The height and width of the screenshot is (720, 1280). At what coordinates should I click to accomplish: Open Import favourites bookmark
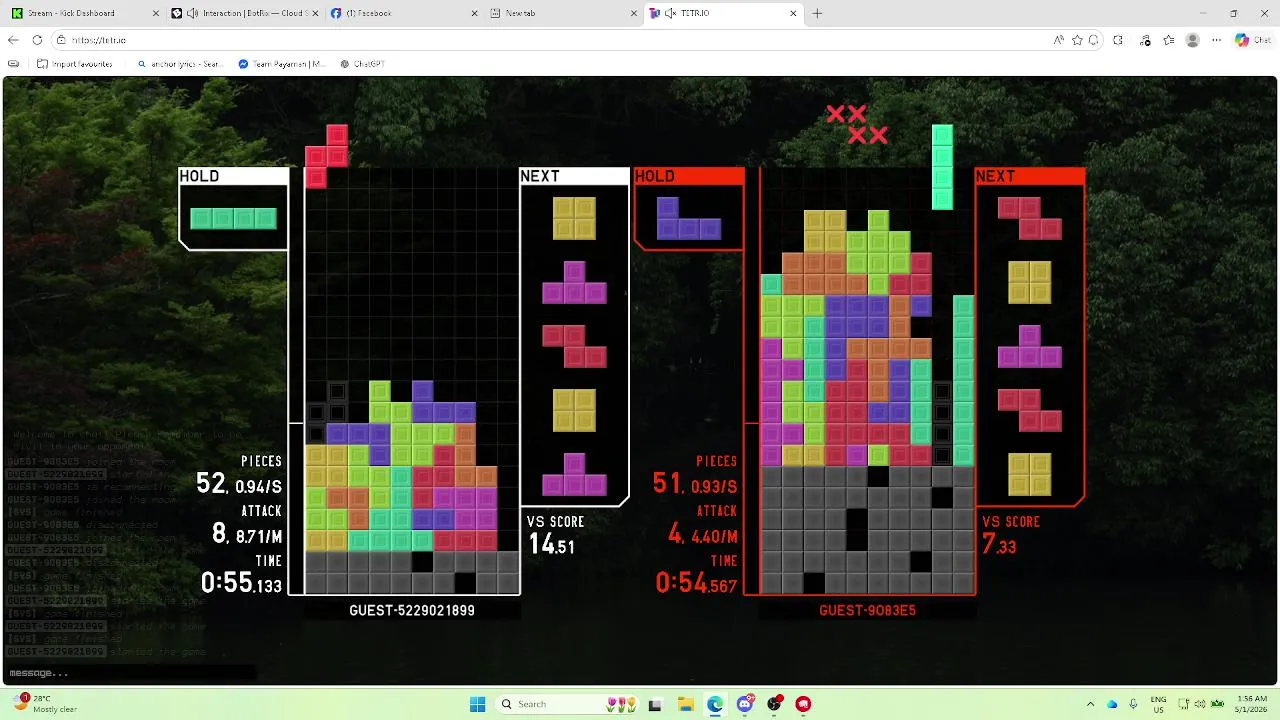click(74, 63)
